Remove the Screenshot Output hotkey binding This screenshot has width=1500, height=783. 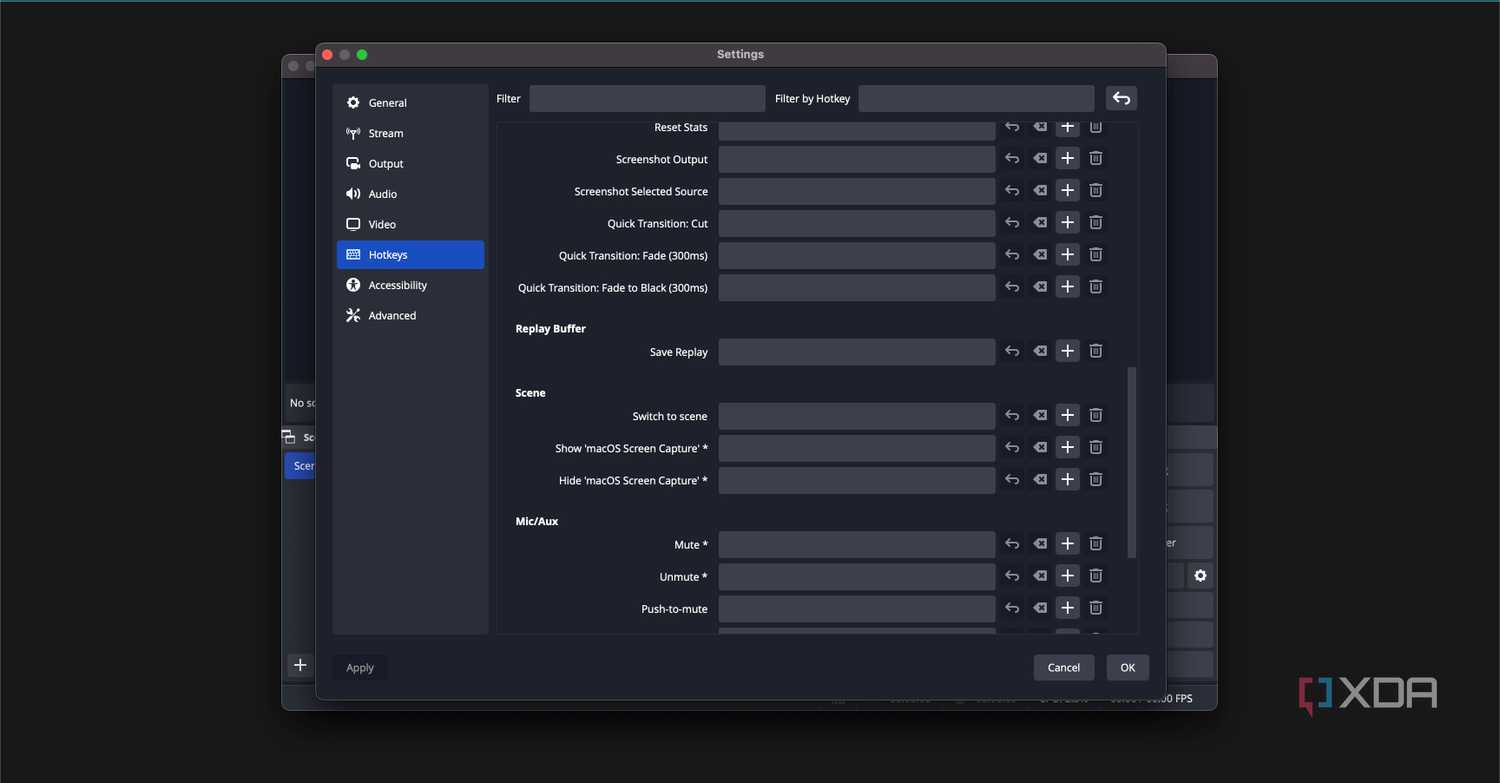tap(1096, 159)
